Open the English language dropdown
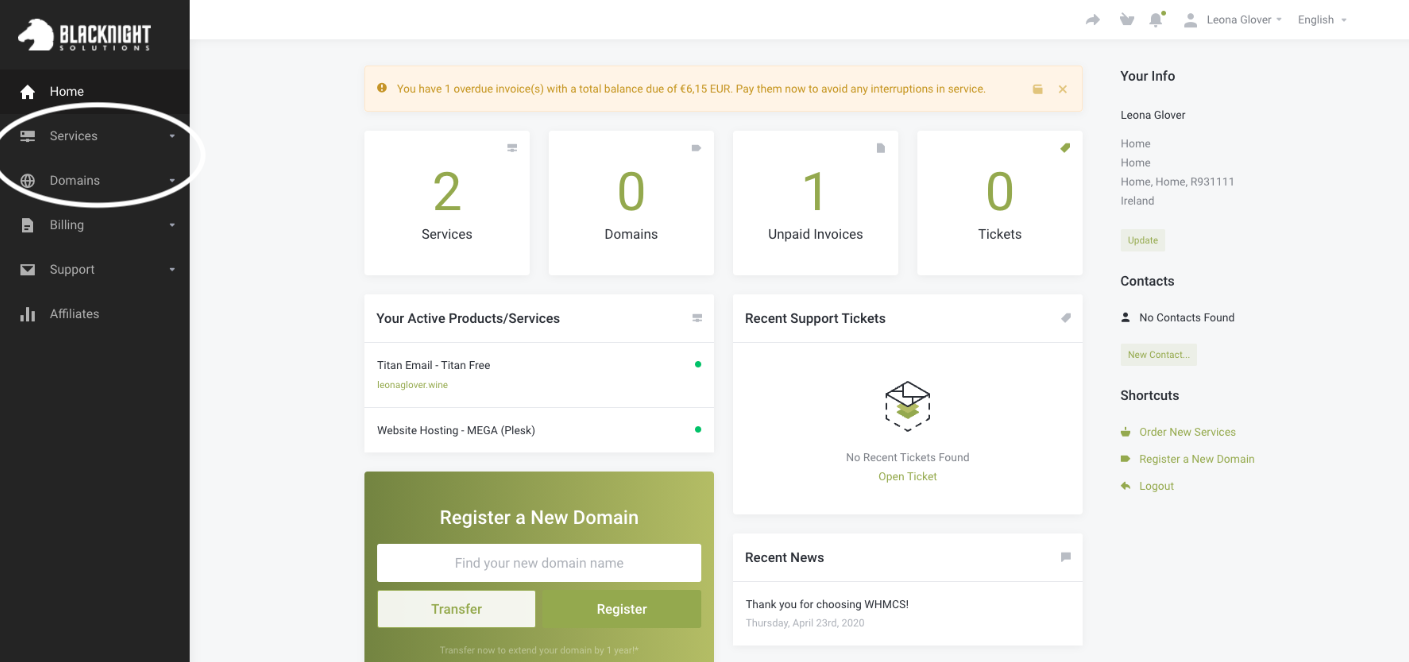The width and height of the screenshot is (1409, 662). coord(1321,20)
